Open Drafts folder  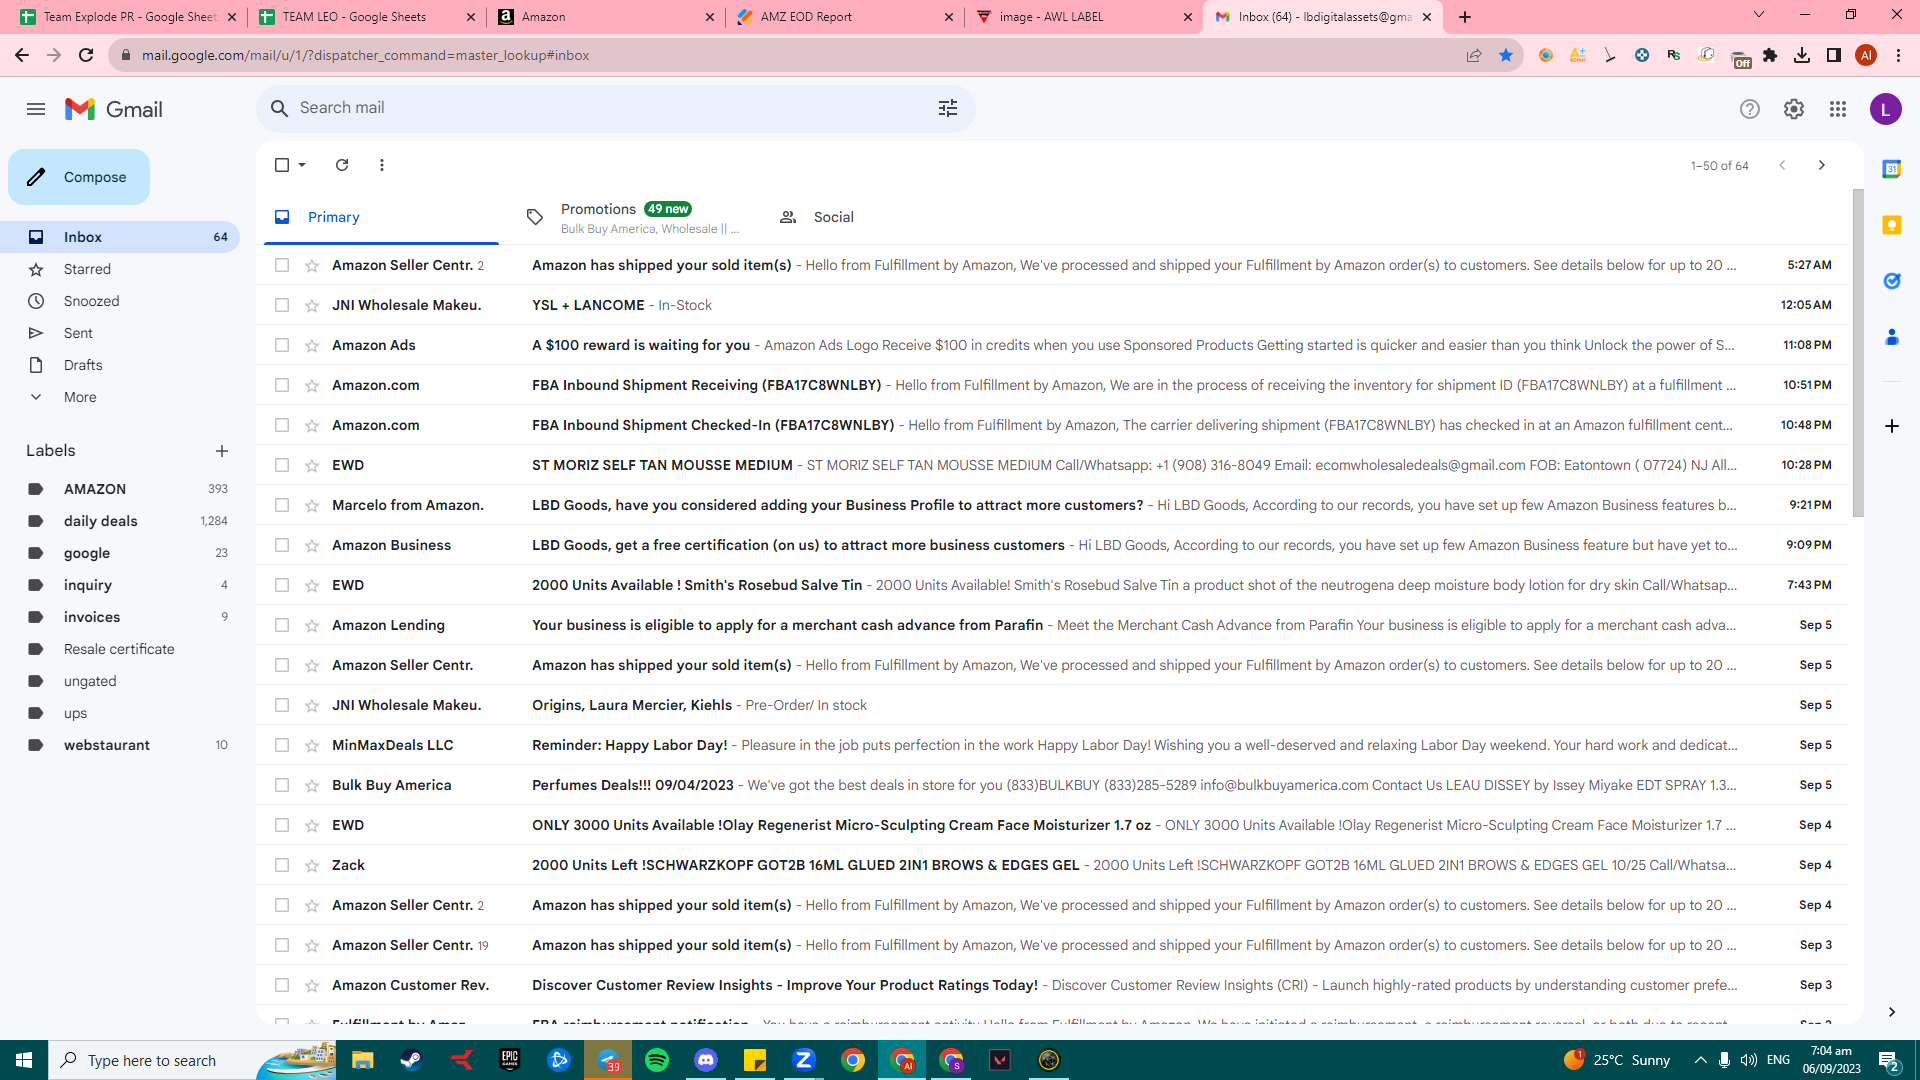(120, 365)
